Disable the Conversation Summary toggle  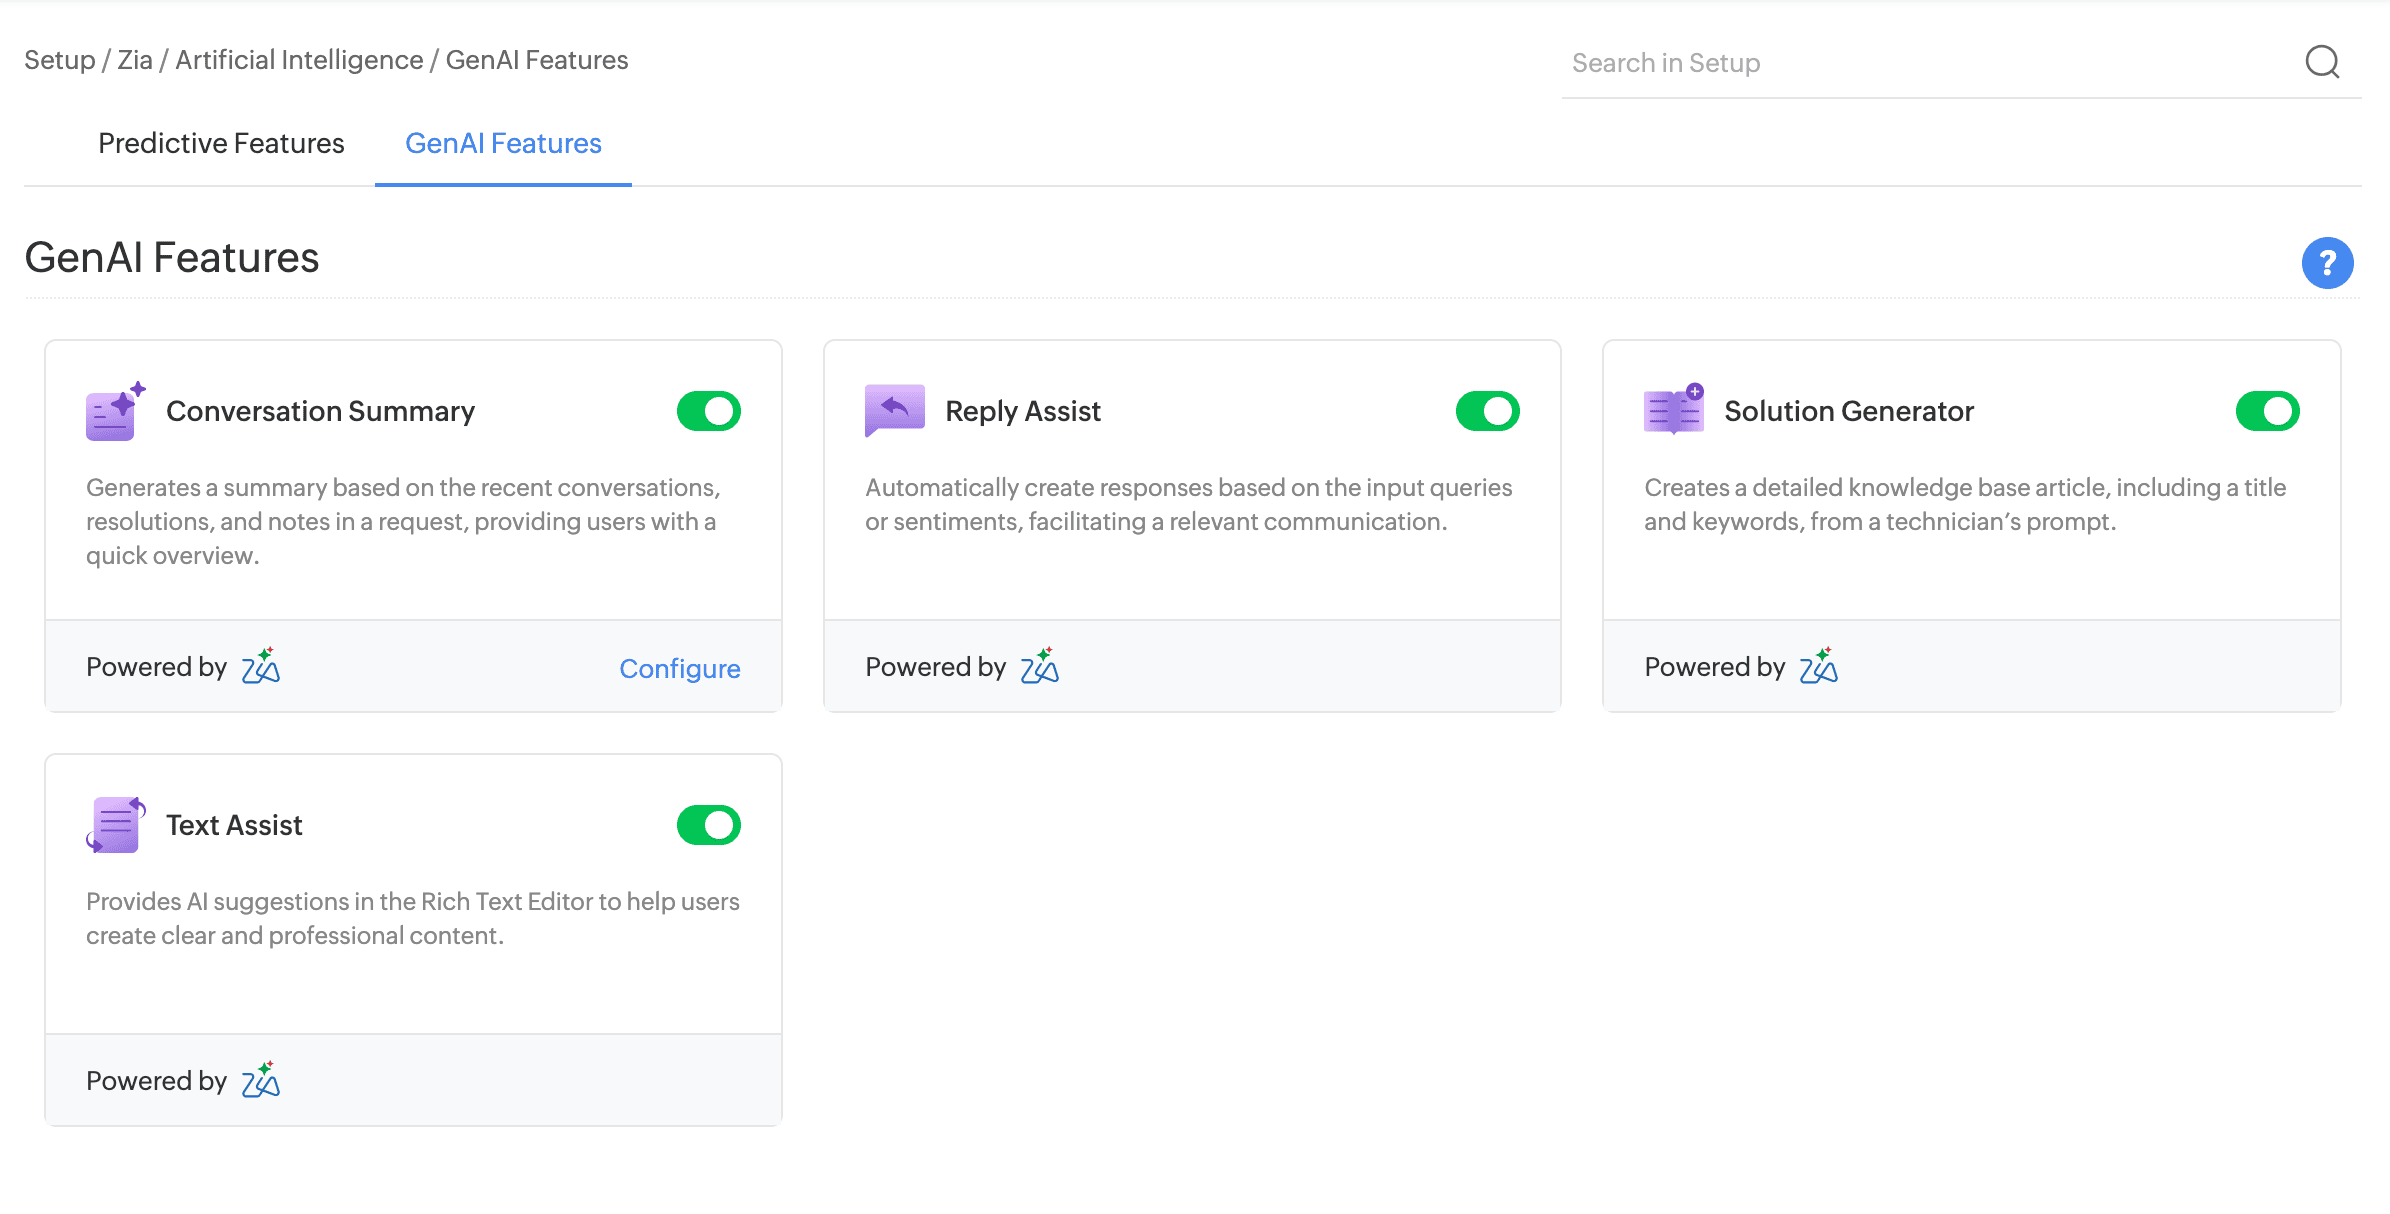709,411
